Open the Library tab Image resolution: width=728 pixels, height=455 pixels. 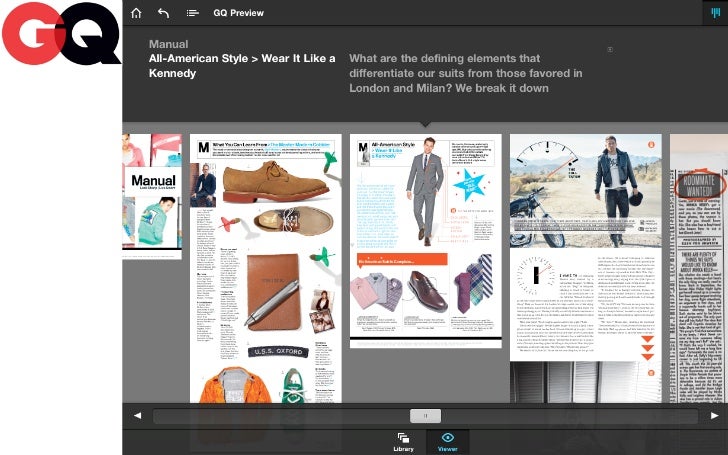(403, 442)
